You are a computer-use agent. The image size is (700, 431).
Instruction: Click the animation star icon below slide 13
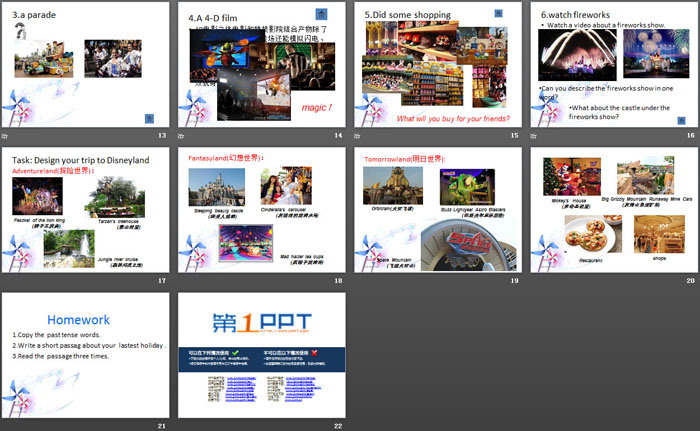[x=6, y=135]
